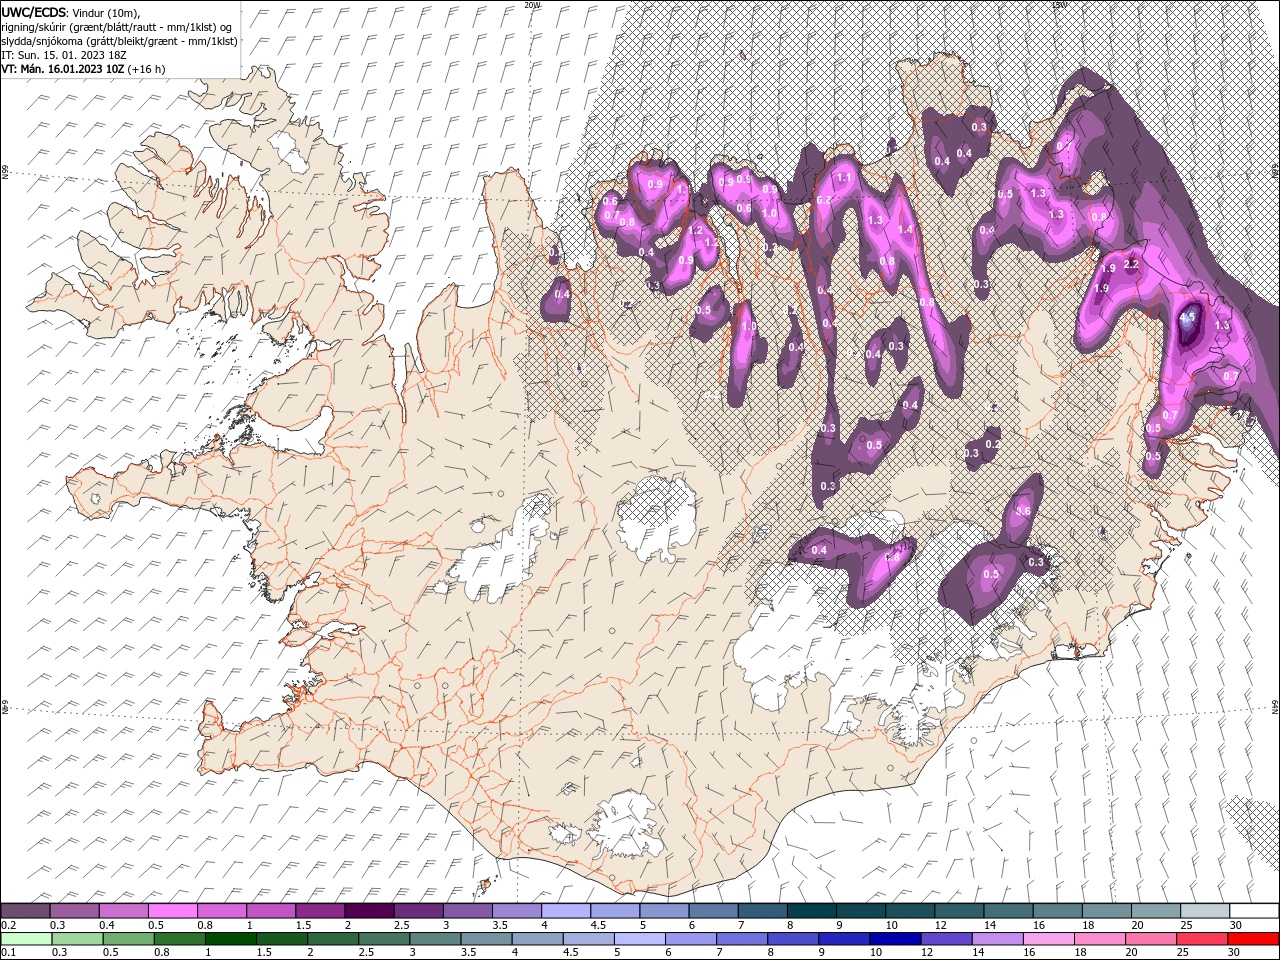The image size is (1280, 960).
Task: Click the '12' label in upper legend
Action: (x=941, y=925)
